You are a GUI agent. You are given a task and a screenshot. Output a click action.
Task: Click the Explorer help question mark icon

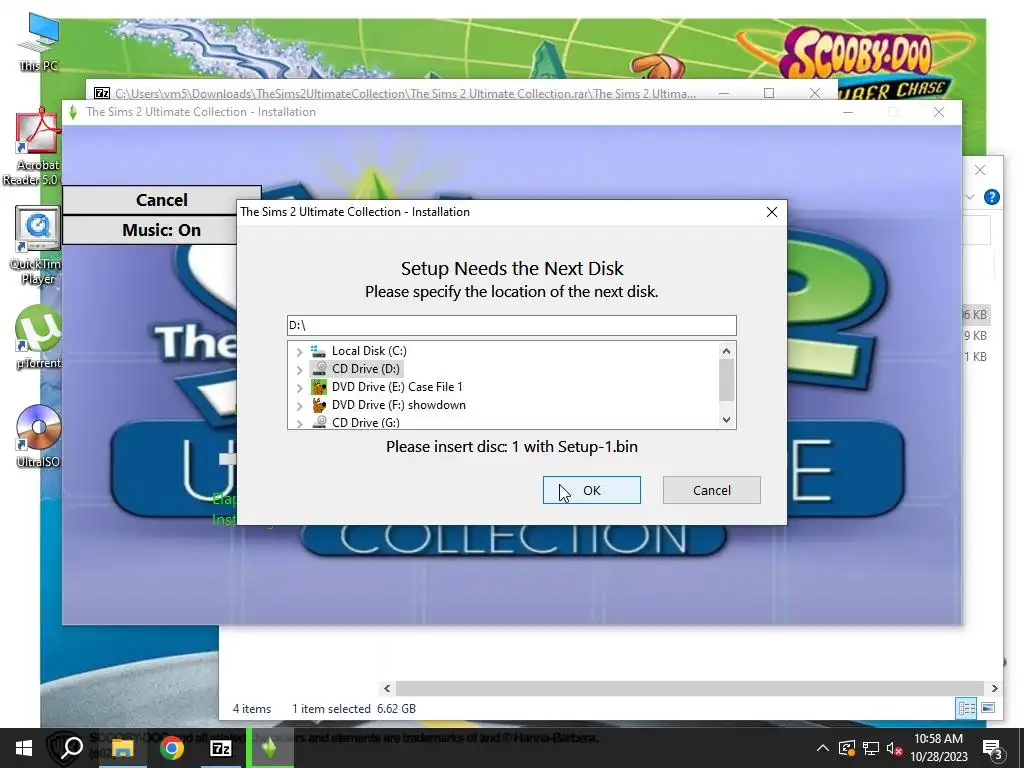[x=991, y=197]
